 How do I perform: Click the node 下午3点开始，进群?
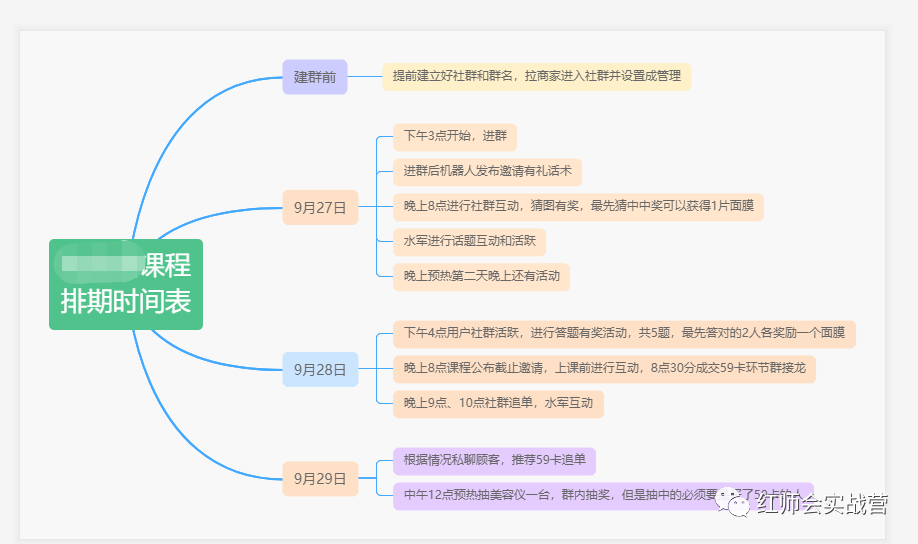[455, 136]
